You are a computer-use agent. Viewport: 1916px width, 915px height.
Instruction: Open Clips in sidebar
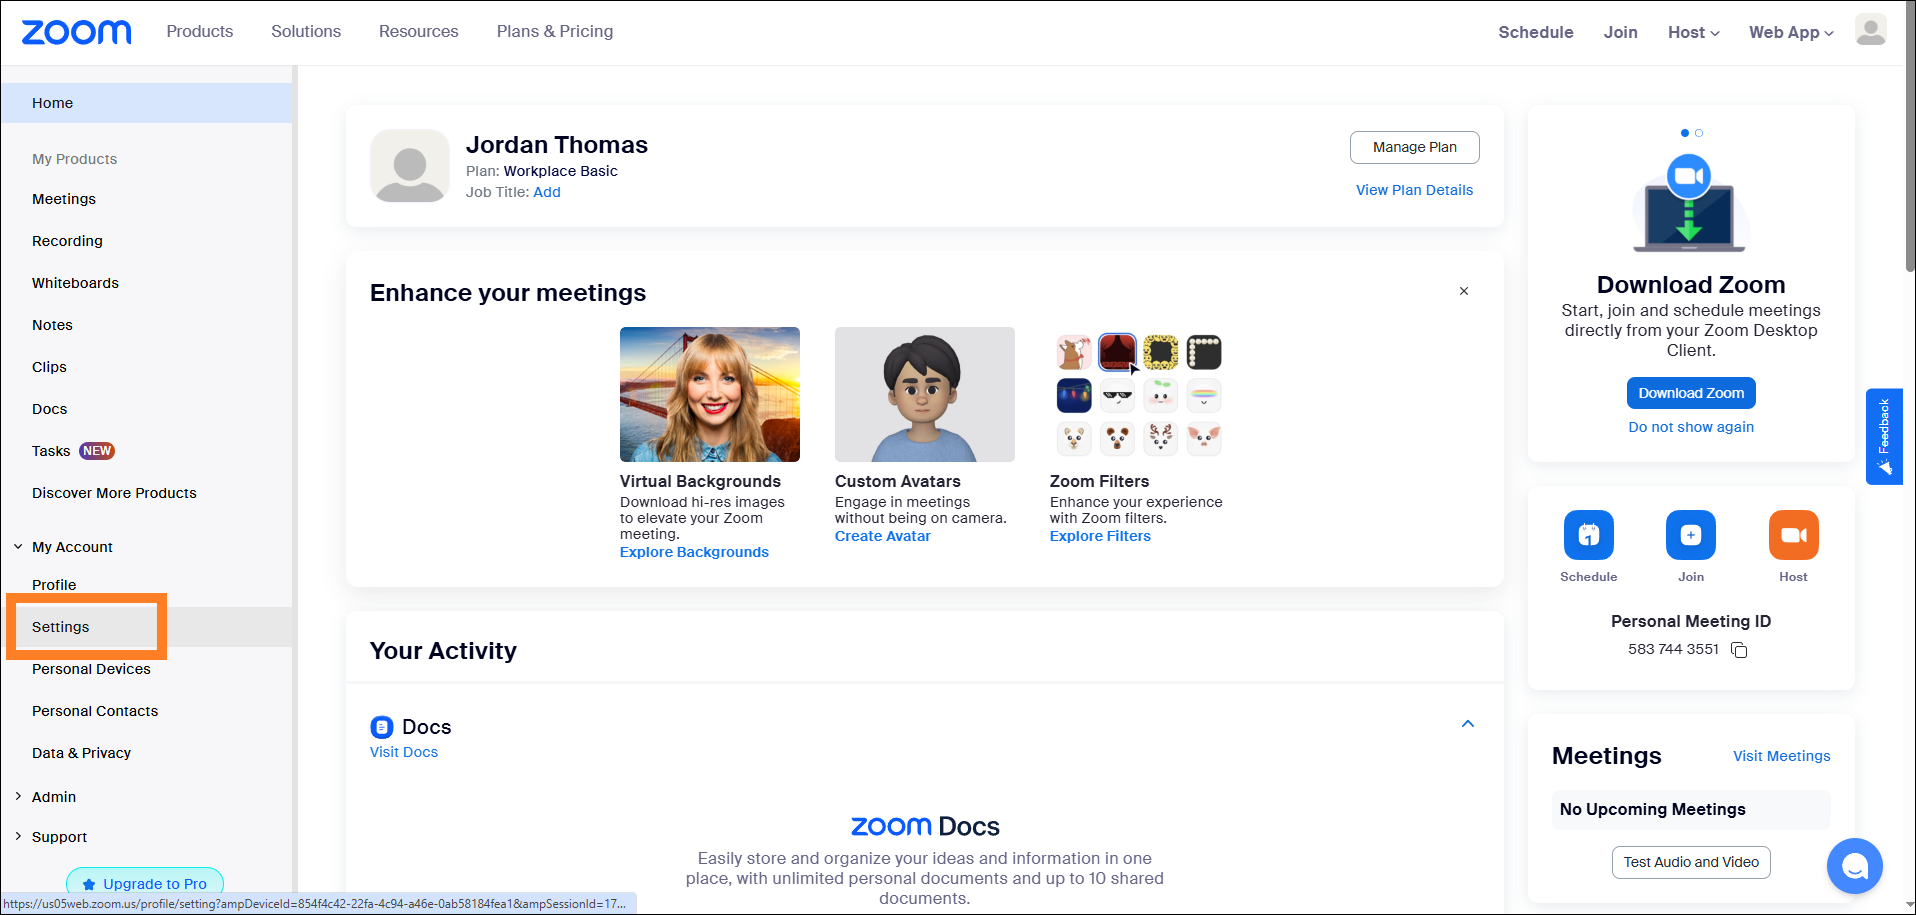click(49, 367)
